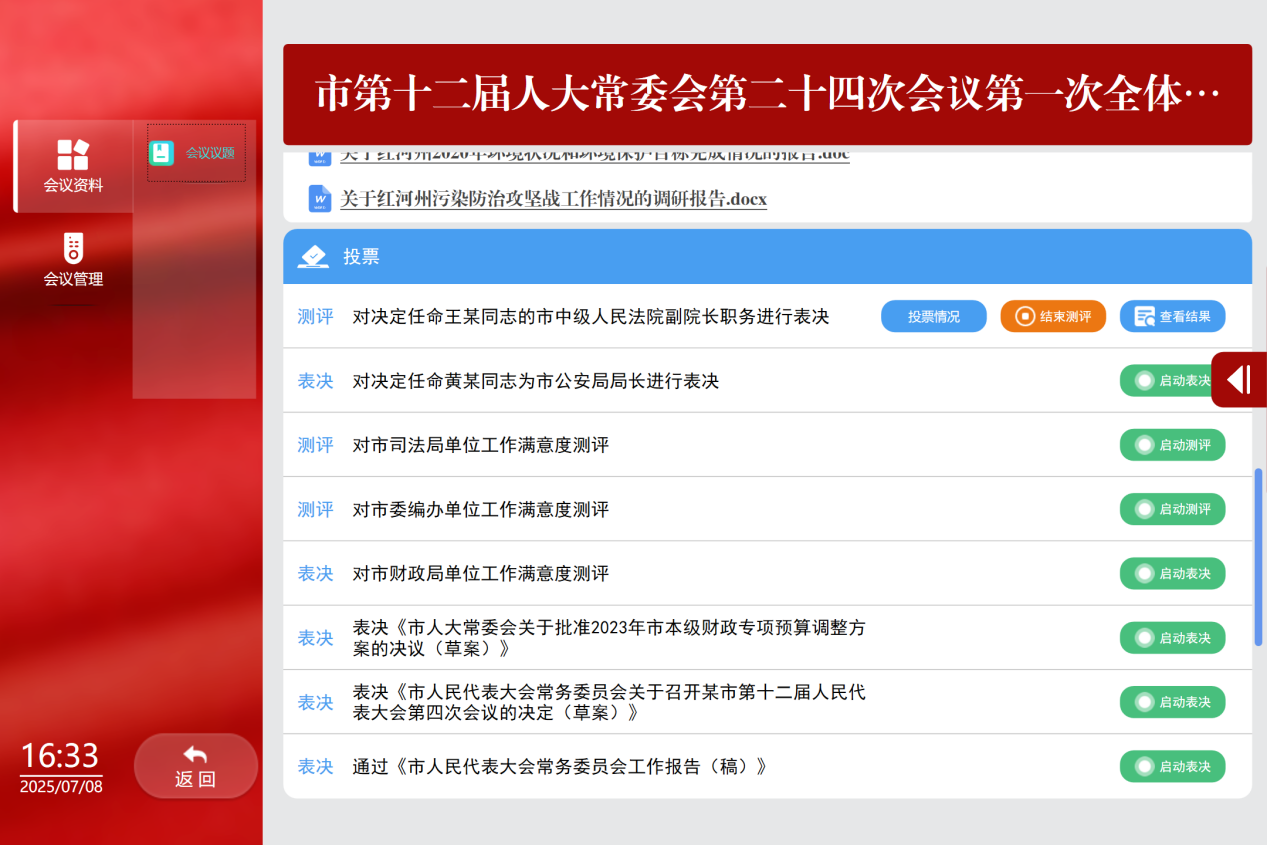The height and width of the screenshot is (845, 1267).
Task: Collapse the panel with the red arrow tab
Action: [x=1239, y=380]
